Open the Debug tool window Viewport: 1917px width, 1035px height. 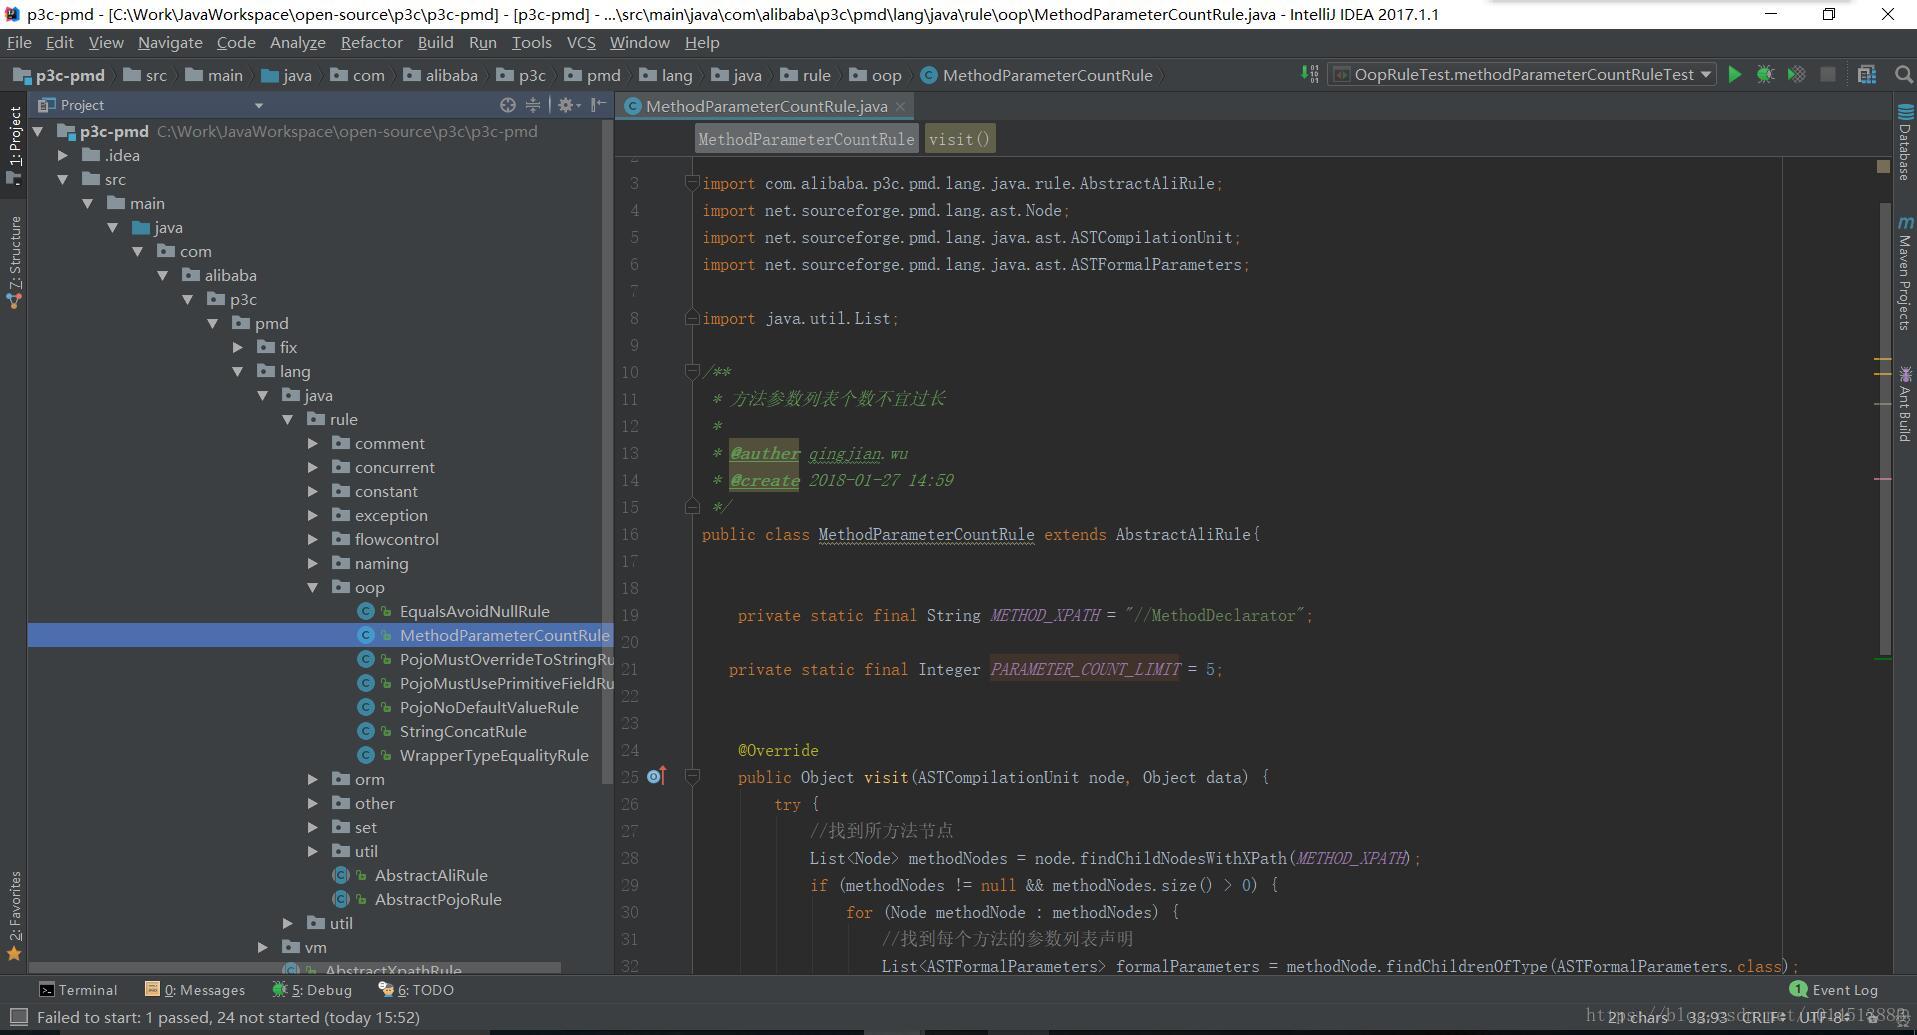point(312,990)
